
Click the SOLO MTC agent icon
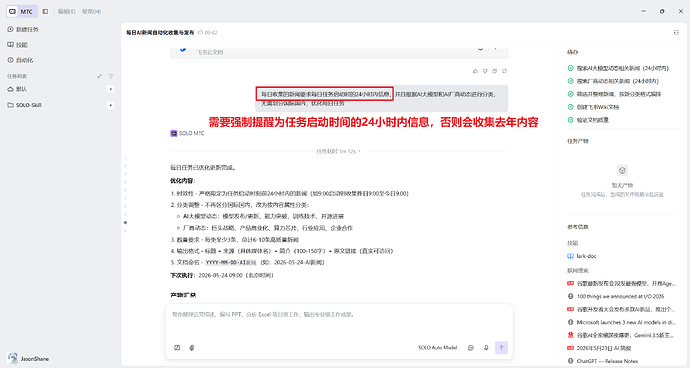pos(174,133)
